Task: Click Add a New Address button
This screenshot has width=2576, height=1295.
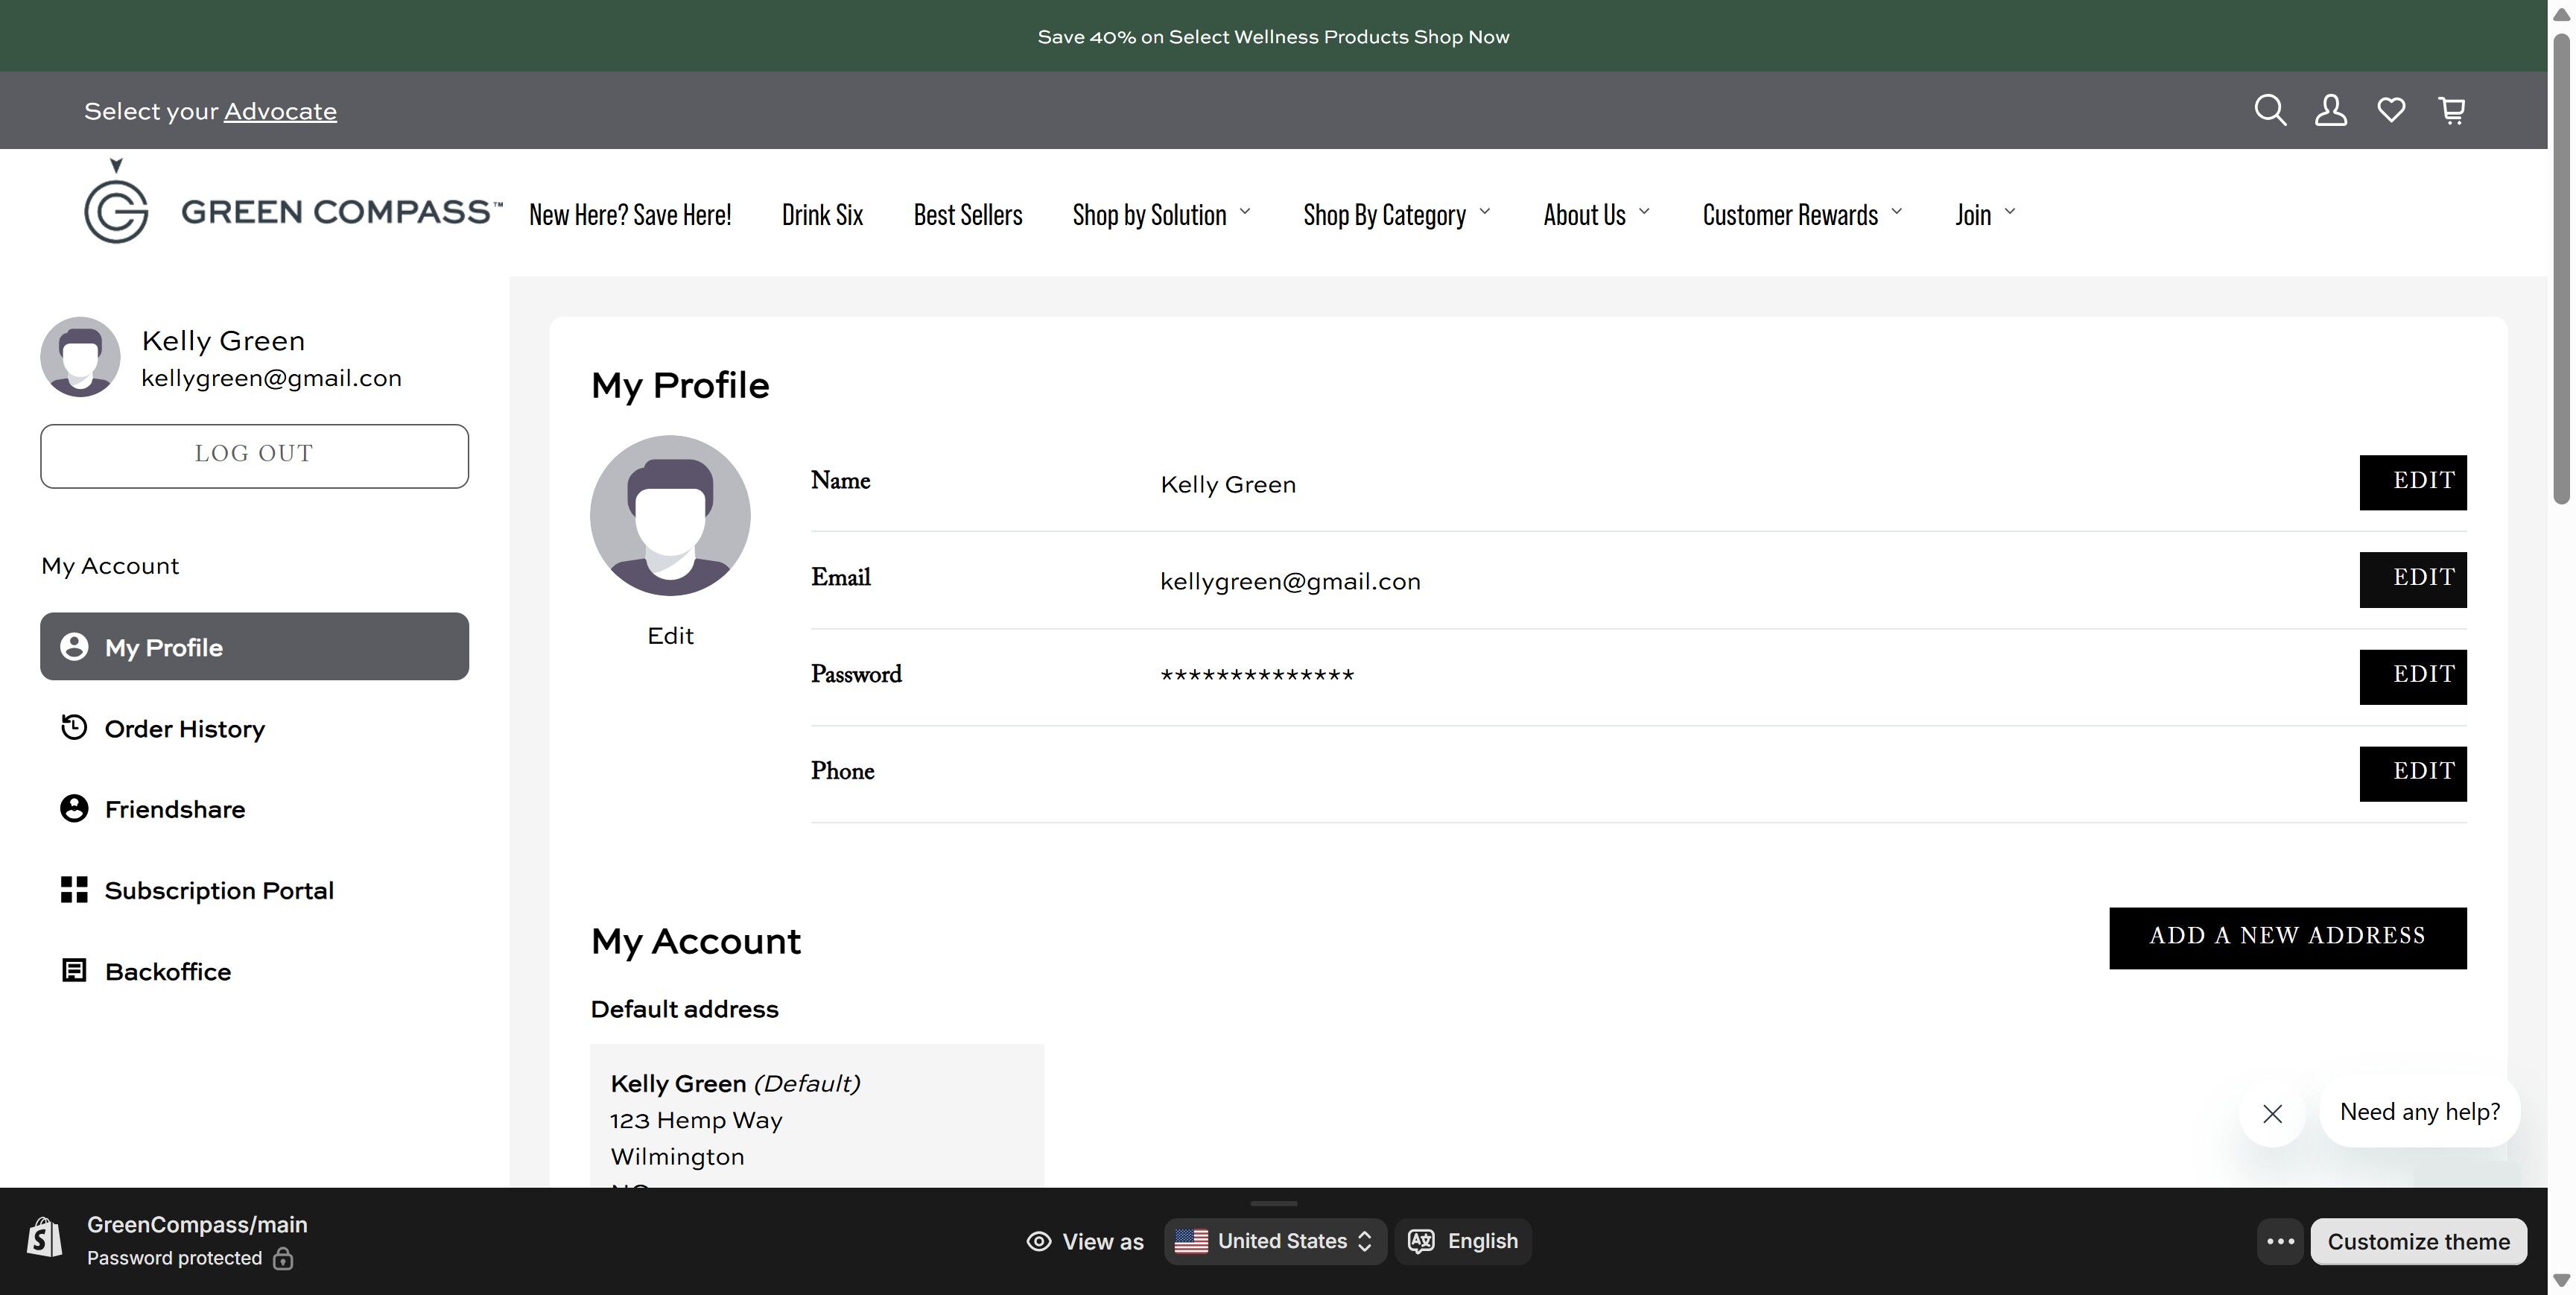Action: click(x=2288, y=938)
